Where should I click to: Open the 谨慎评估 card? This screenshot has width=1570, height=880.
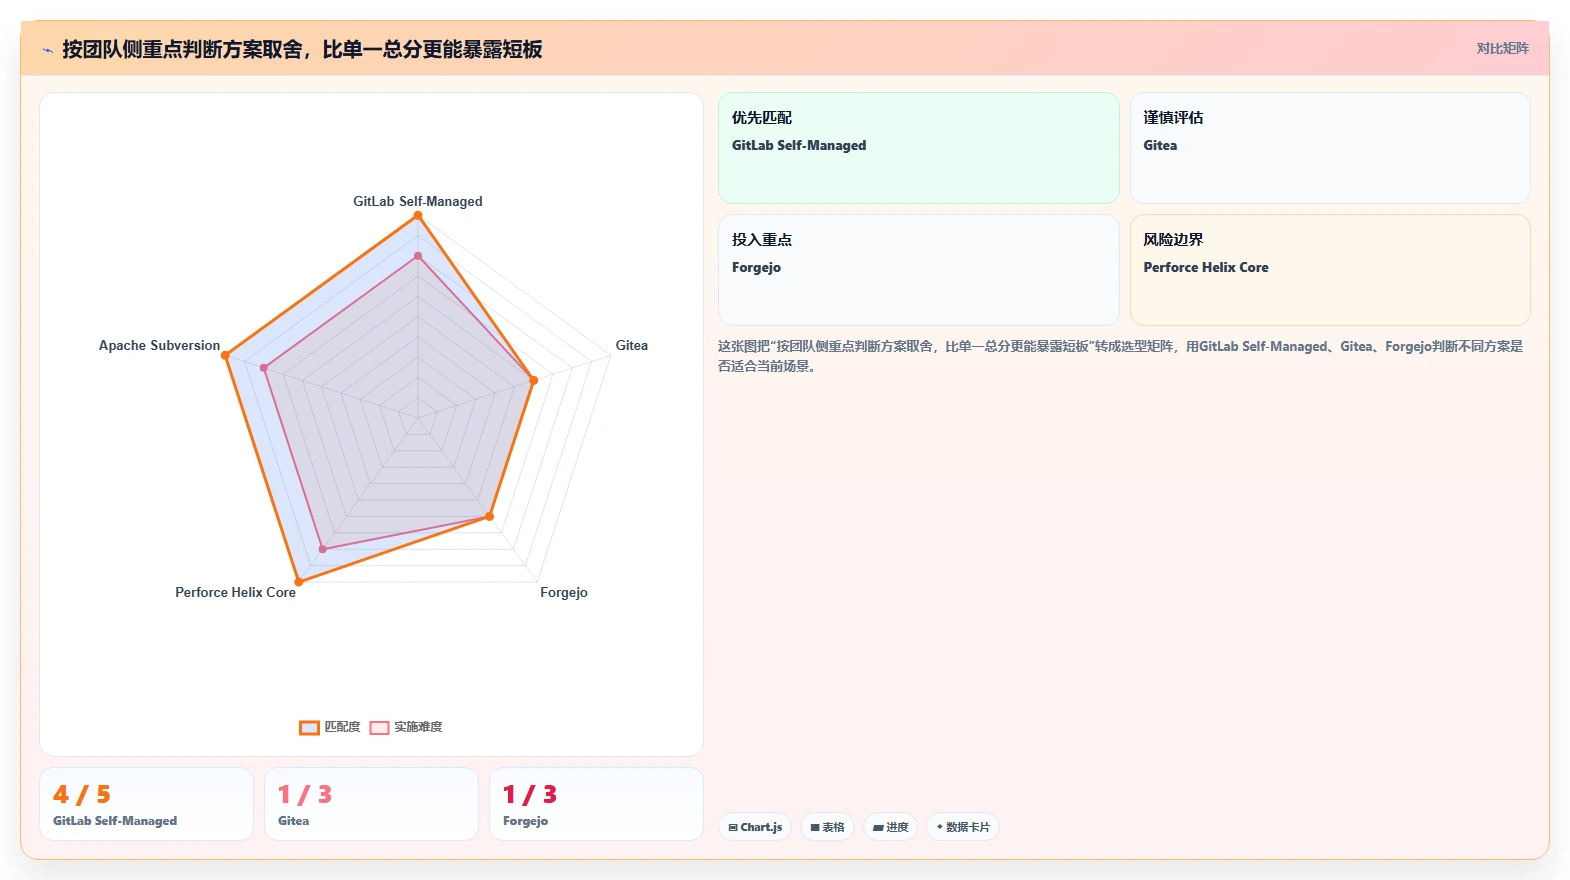click(x=1330, y=148)
